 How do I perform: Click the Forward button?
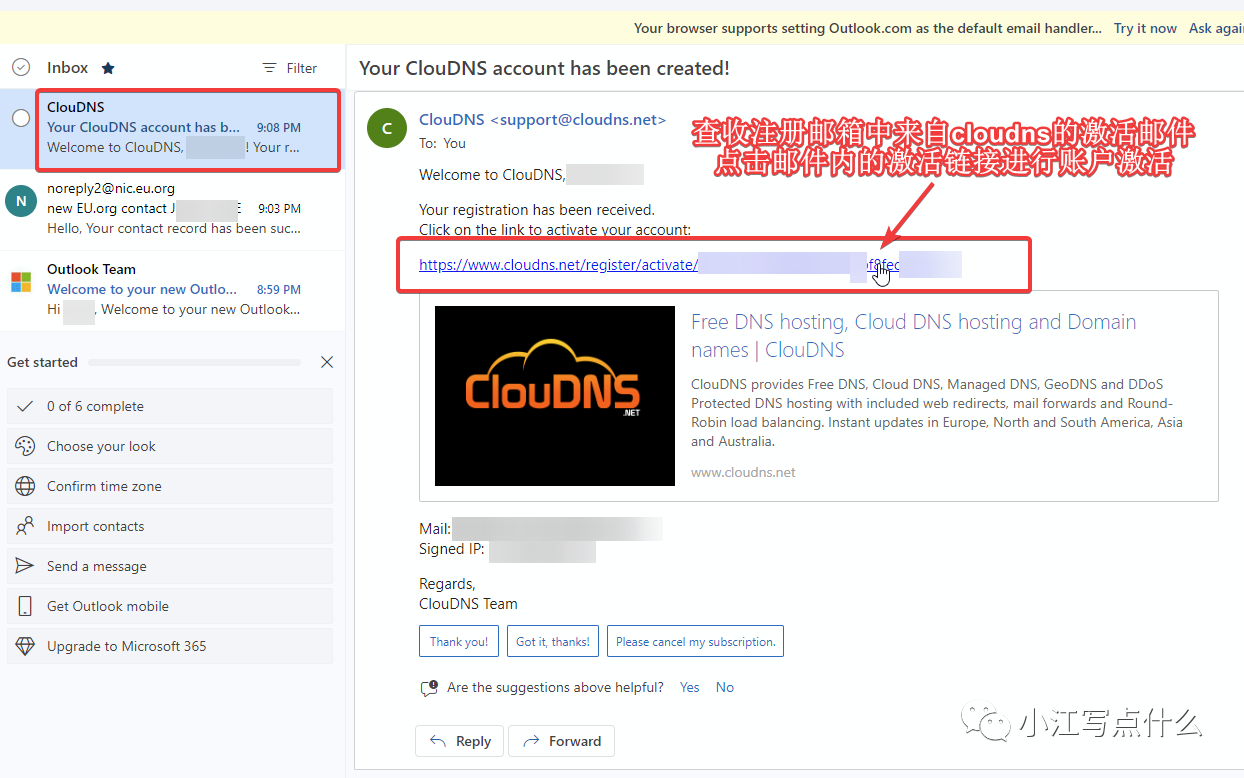tap(561, 741)
